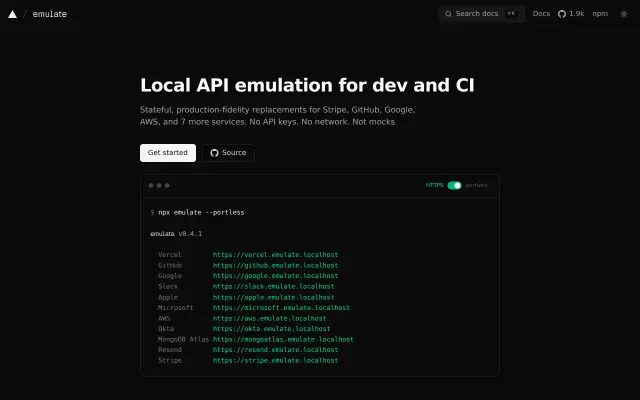
Task: Open the https://stripe.emulate.localhost link
Action: click(x=276, y=360)
